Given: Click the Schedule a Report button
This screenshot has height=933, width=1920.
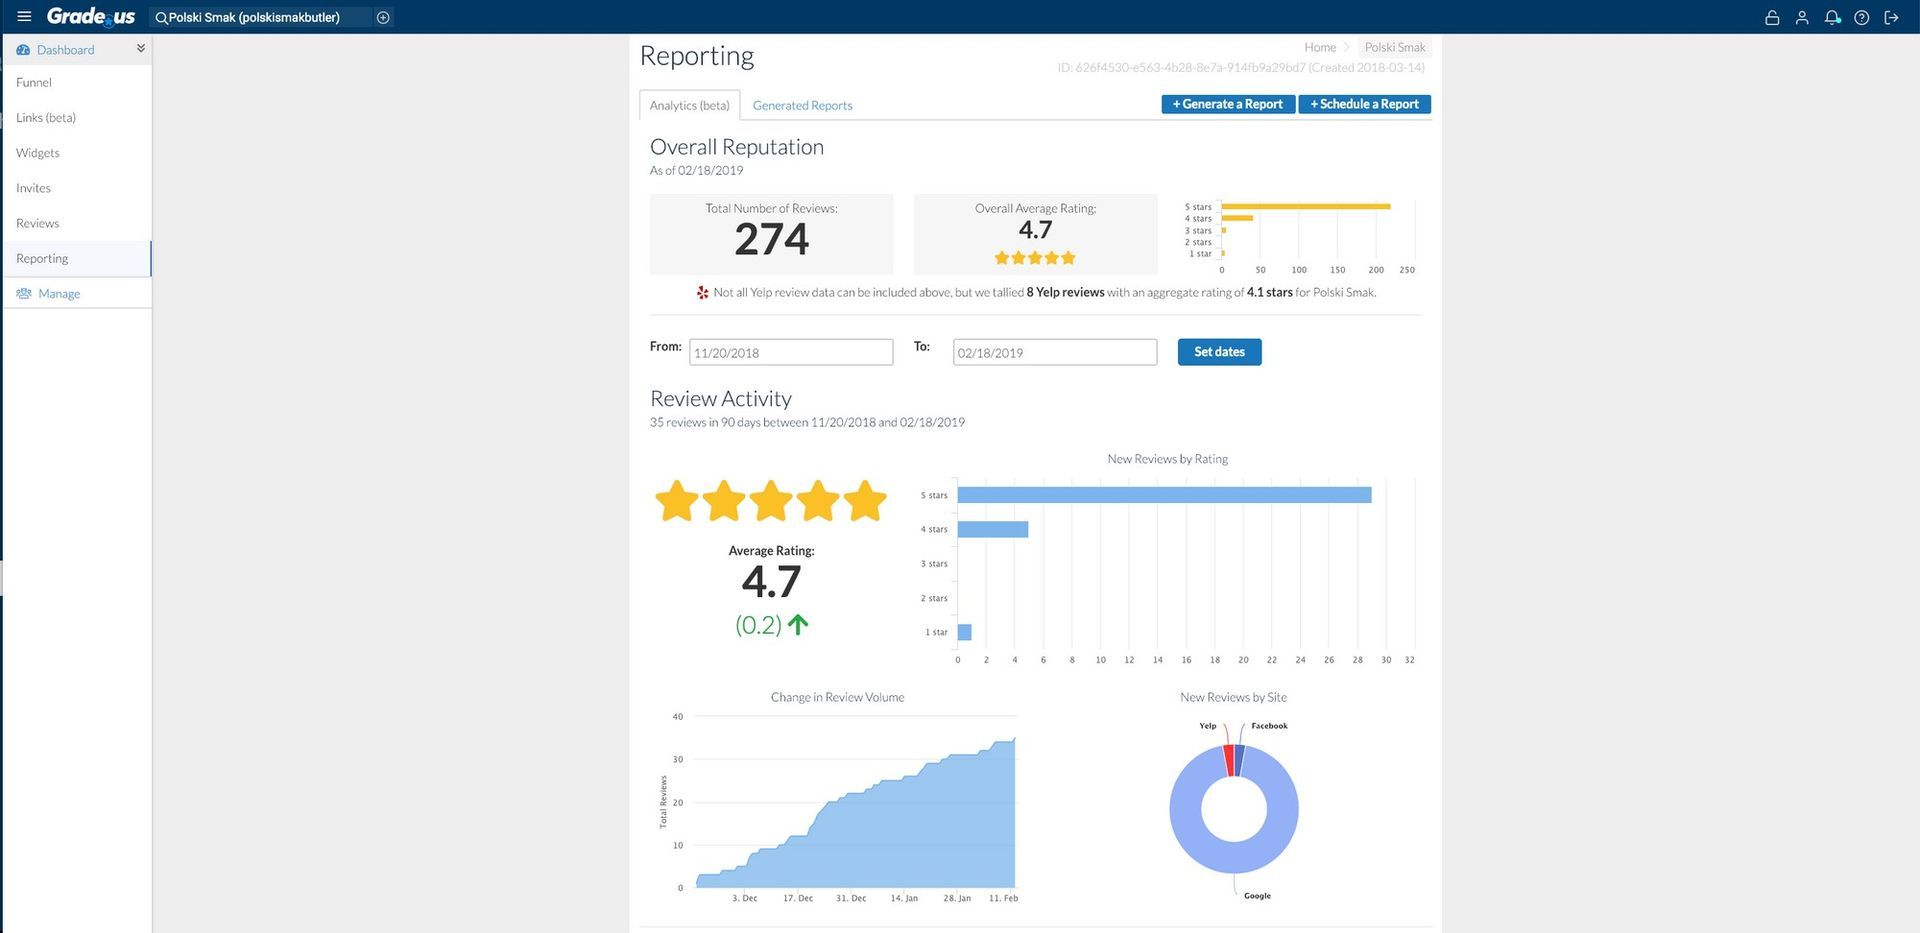Looking at the screenshot, I should point(1365,104).
